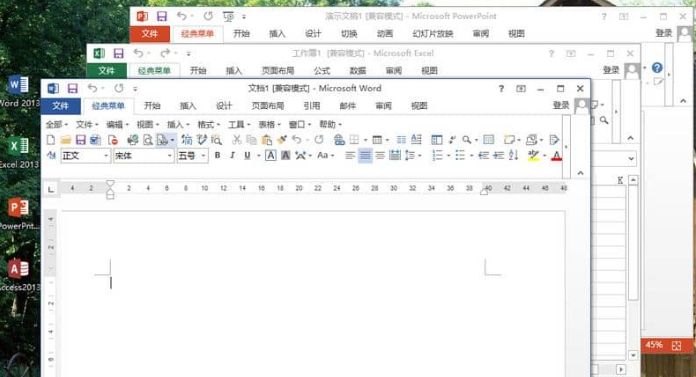This screenshot has height=377, width=696.
Task: Open the 格式 classic menu
Action: [209, 124]
